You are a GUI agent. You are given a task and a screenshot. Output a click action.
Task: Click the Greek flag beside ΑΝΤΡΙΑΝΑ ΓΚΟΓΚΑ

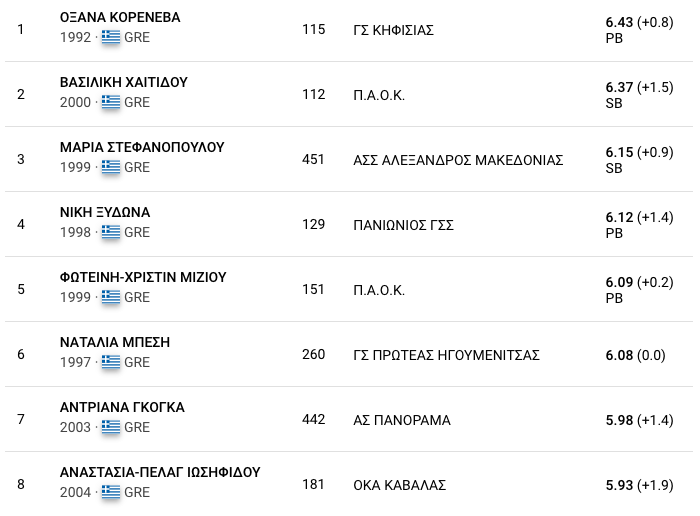[x=110, y=427]
